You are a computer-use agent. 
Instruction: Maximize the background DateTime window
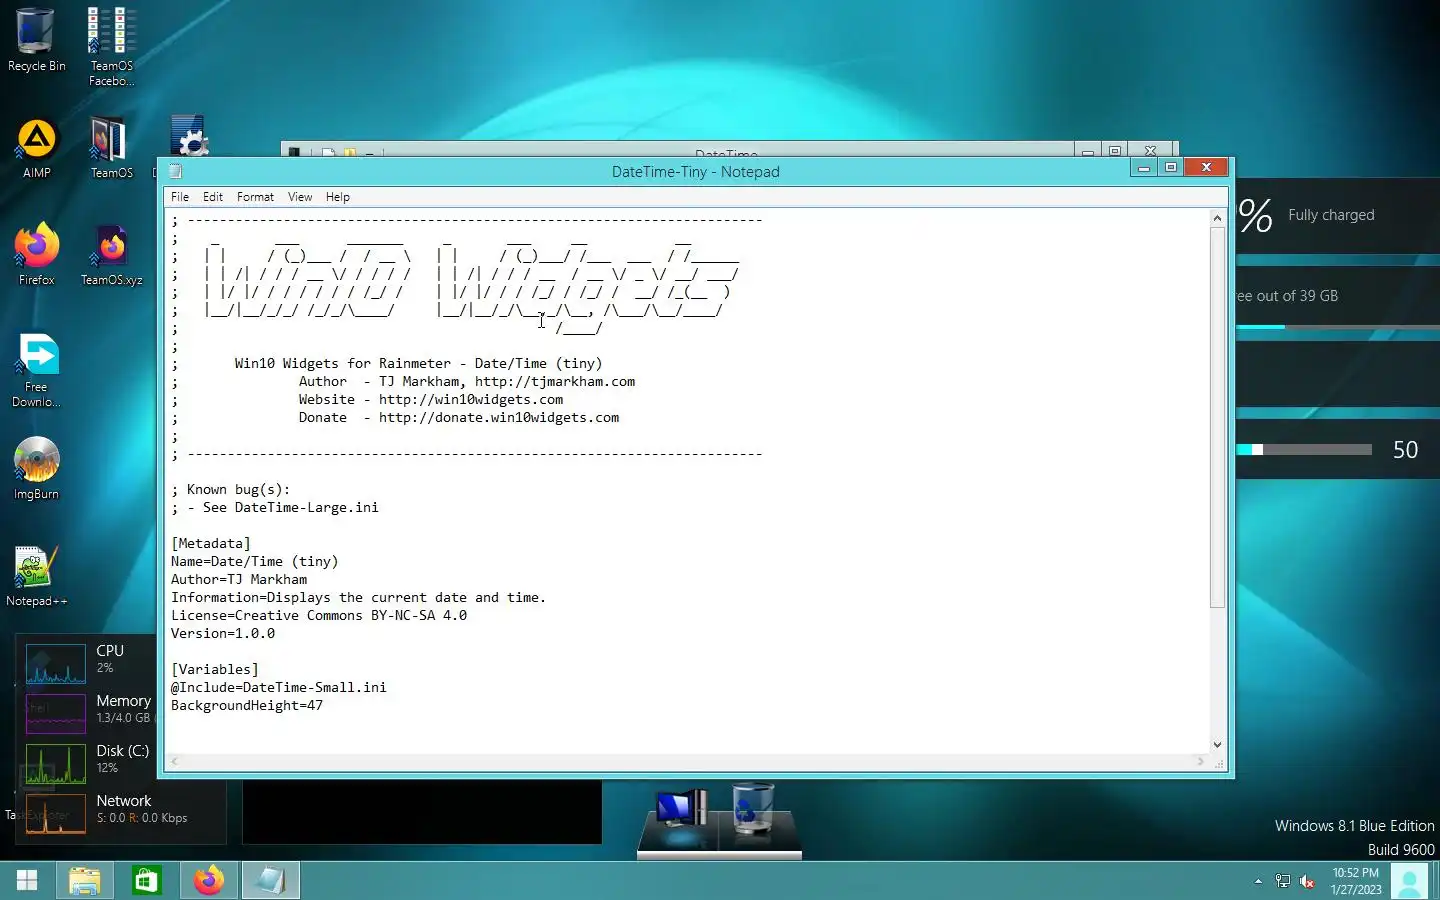point(1114,151)
